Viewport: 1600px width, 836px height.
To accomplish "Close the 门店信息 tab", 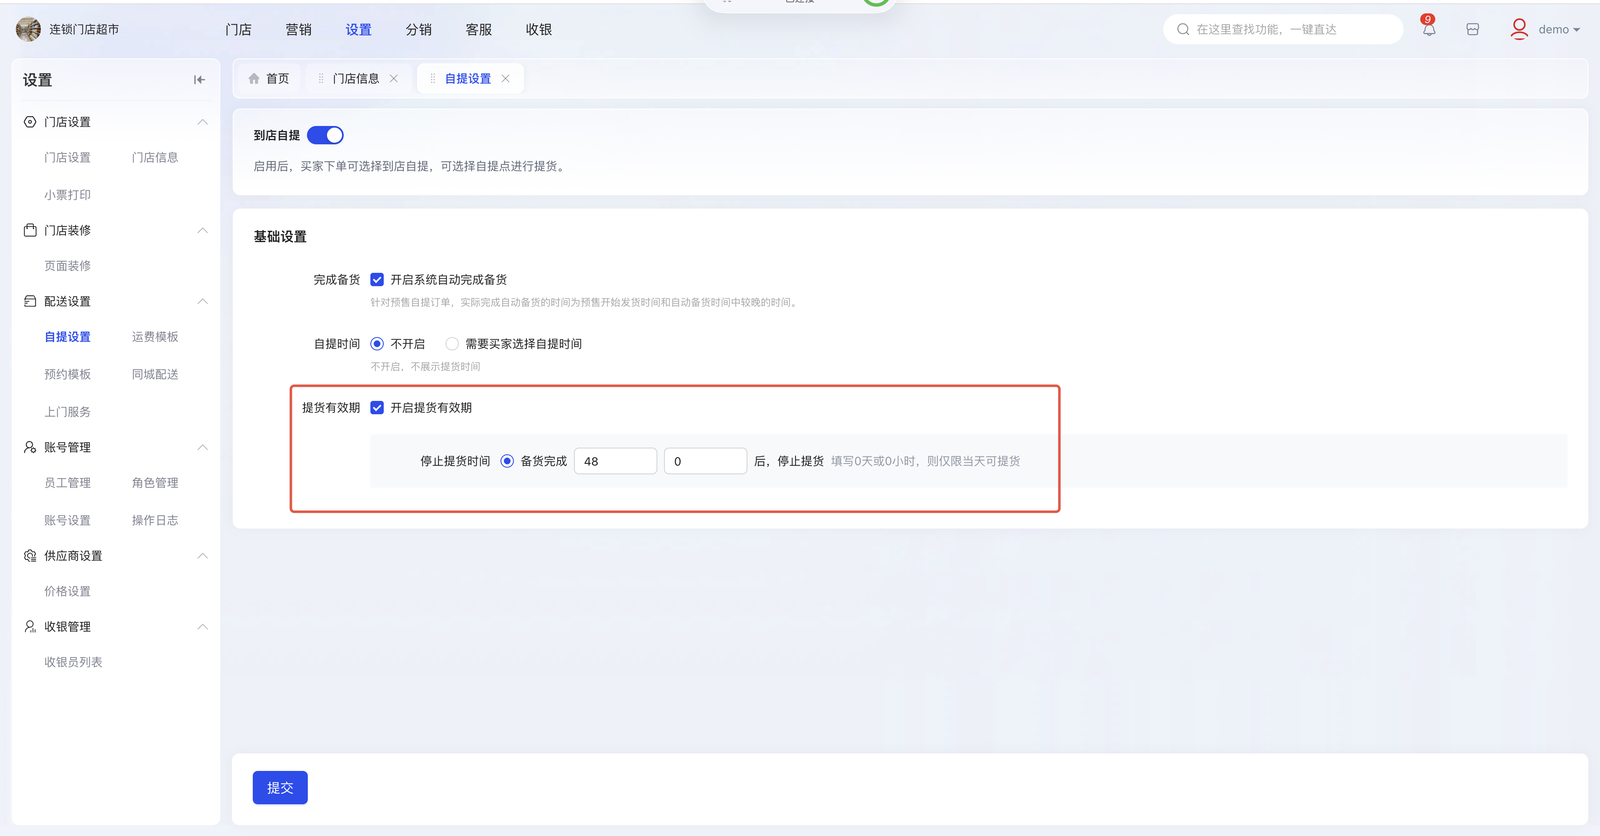I will pyautogui.click(x=394, y=79).
